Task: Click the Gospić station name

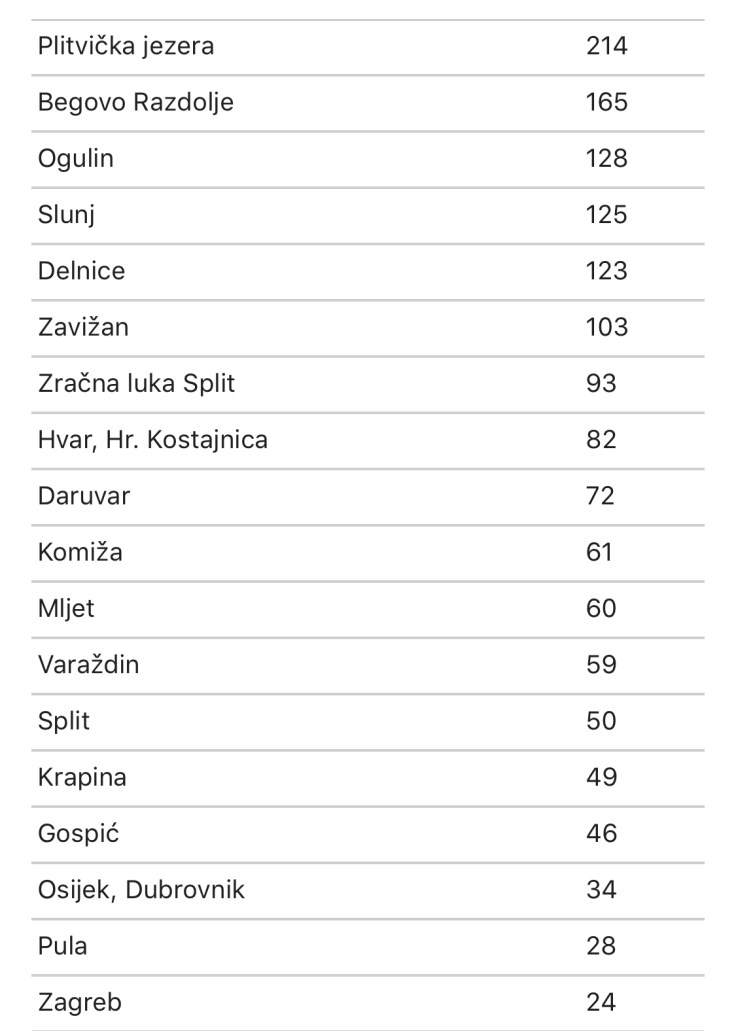Action: tap(78, 833)
